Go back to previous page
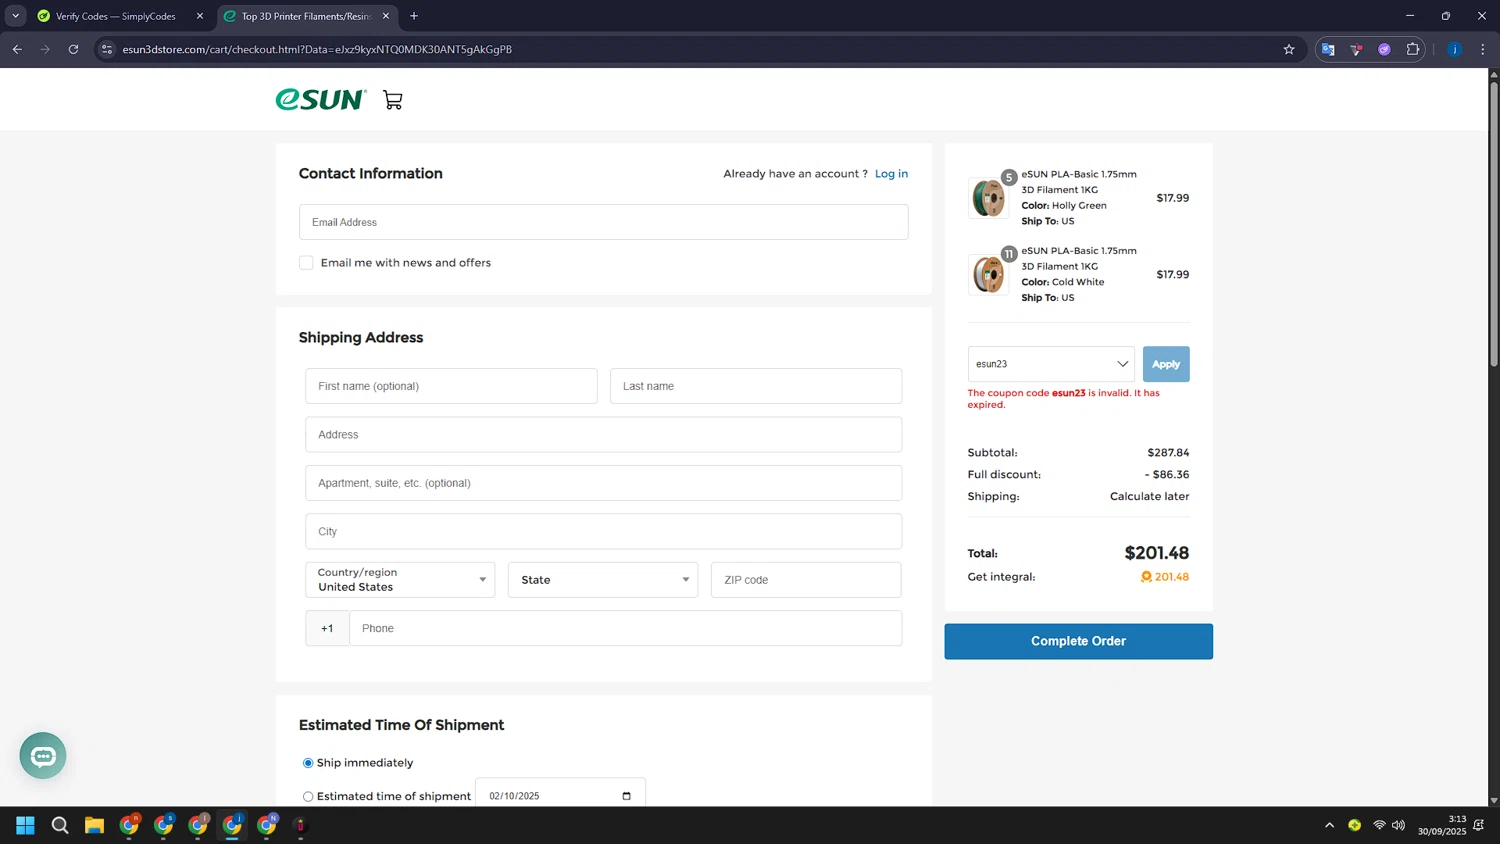This screenshot has height=844, width=1500. (x=17, y=49)
